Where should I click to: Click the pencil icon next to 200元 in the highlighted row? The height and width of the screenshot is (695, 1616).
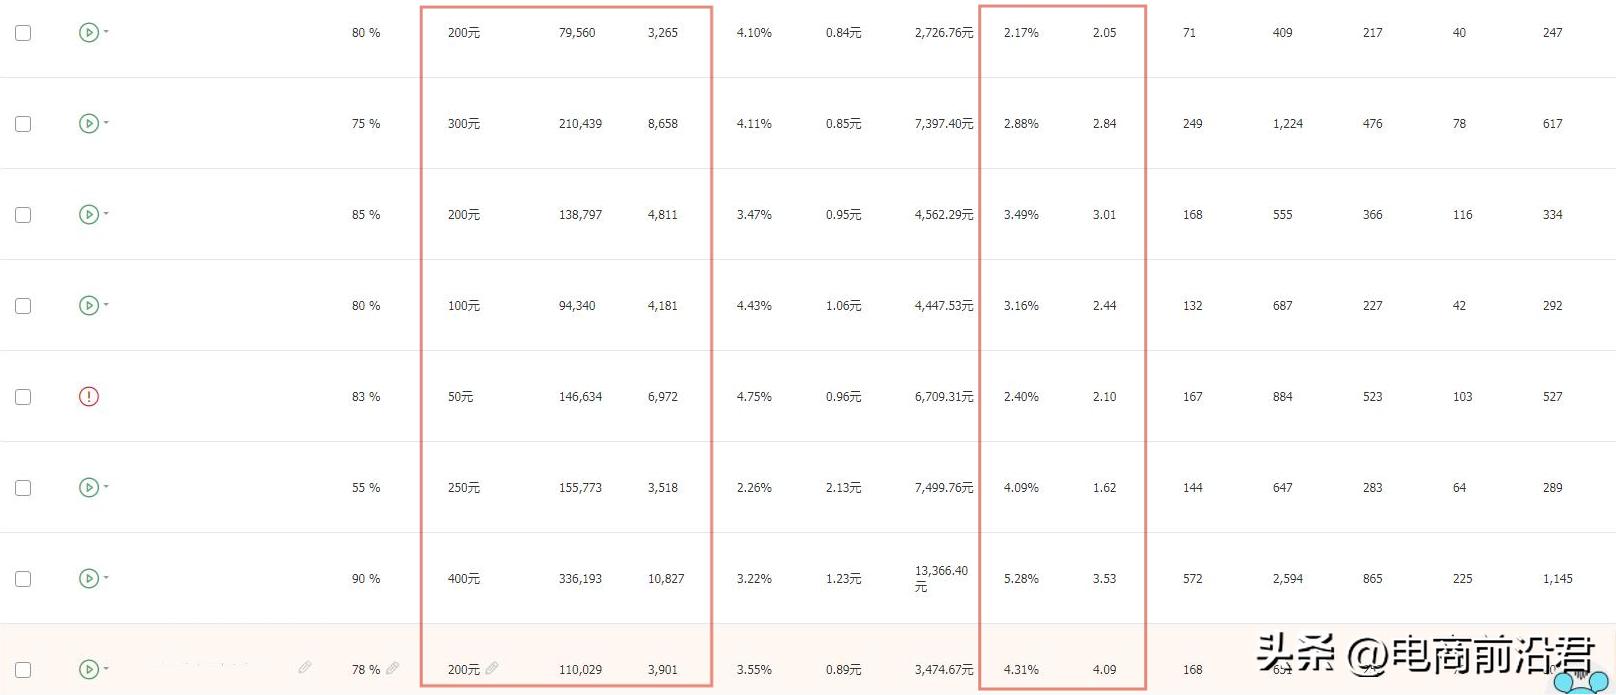pyautogui.click(x=492, y=668)
